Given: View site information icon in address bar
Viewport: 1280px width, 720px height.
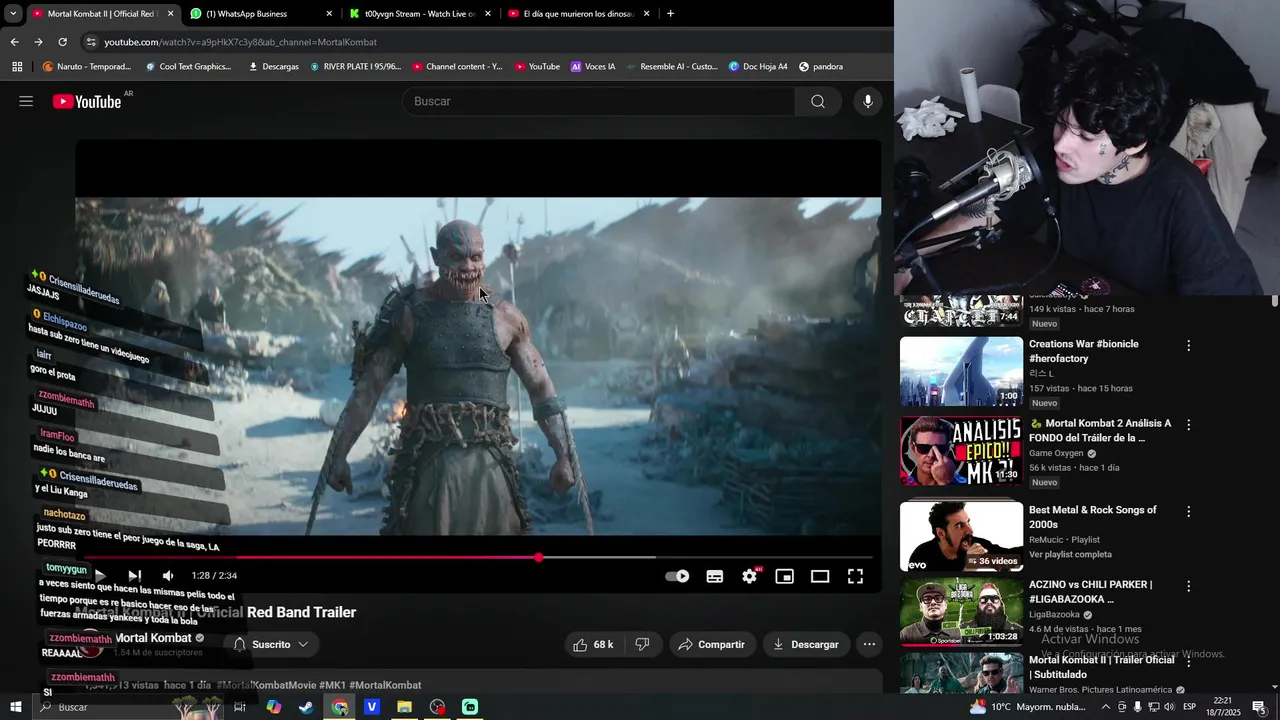Looking at the screenshot, I should (x=91, y=42).
